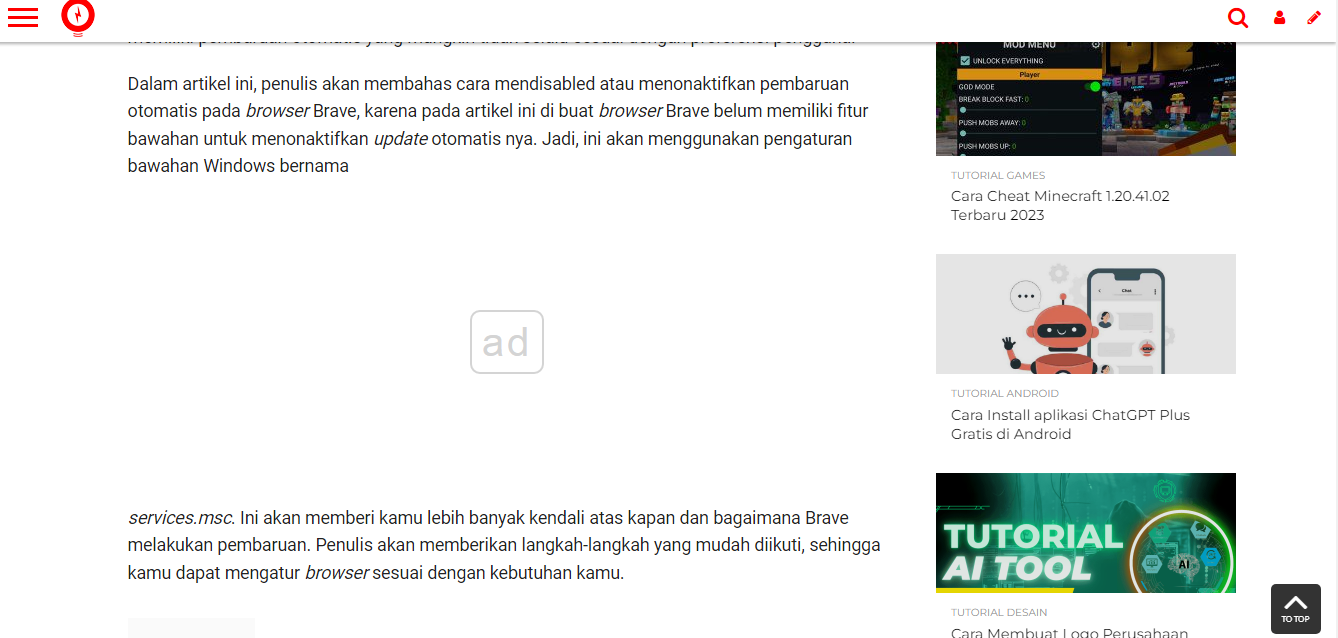Click the lightbulb site logo
The height and width of the screenshot is (638, 1338).
tap(78, 17)
